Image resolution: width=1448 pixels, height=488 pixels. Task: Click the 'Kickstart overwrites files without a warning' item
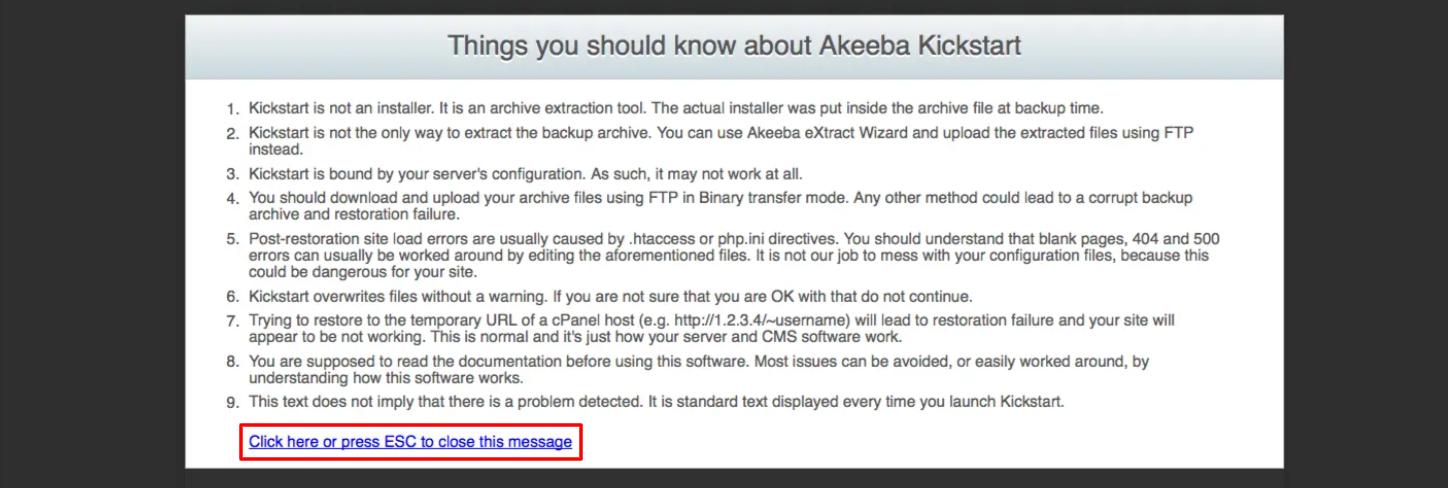(x=610, y=296)
